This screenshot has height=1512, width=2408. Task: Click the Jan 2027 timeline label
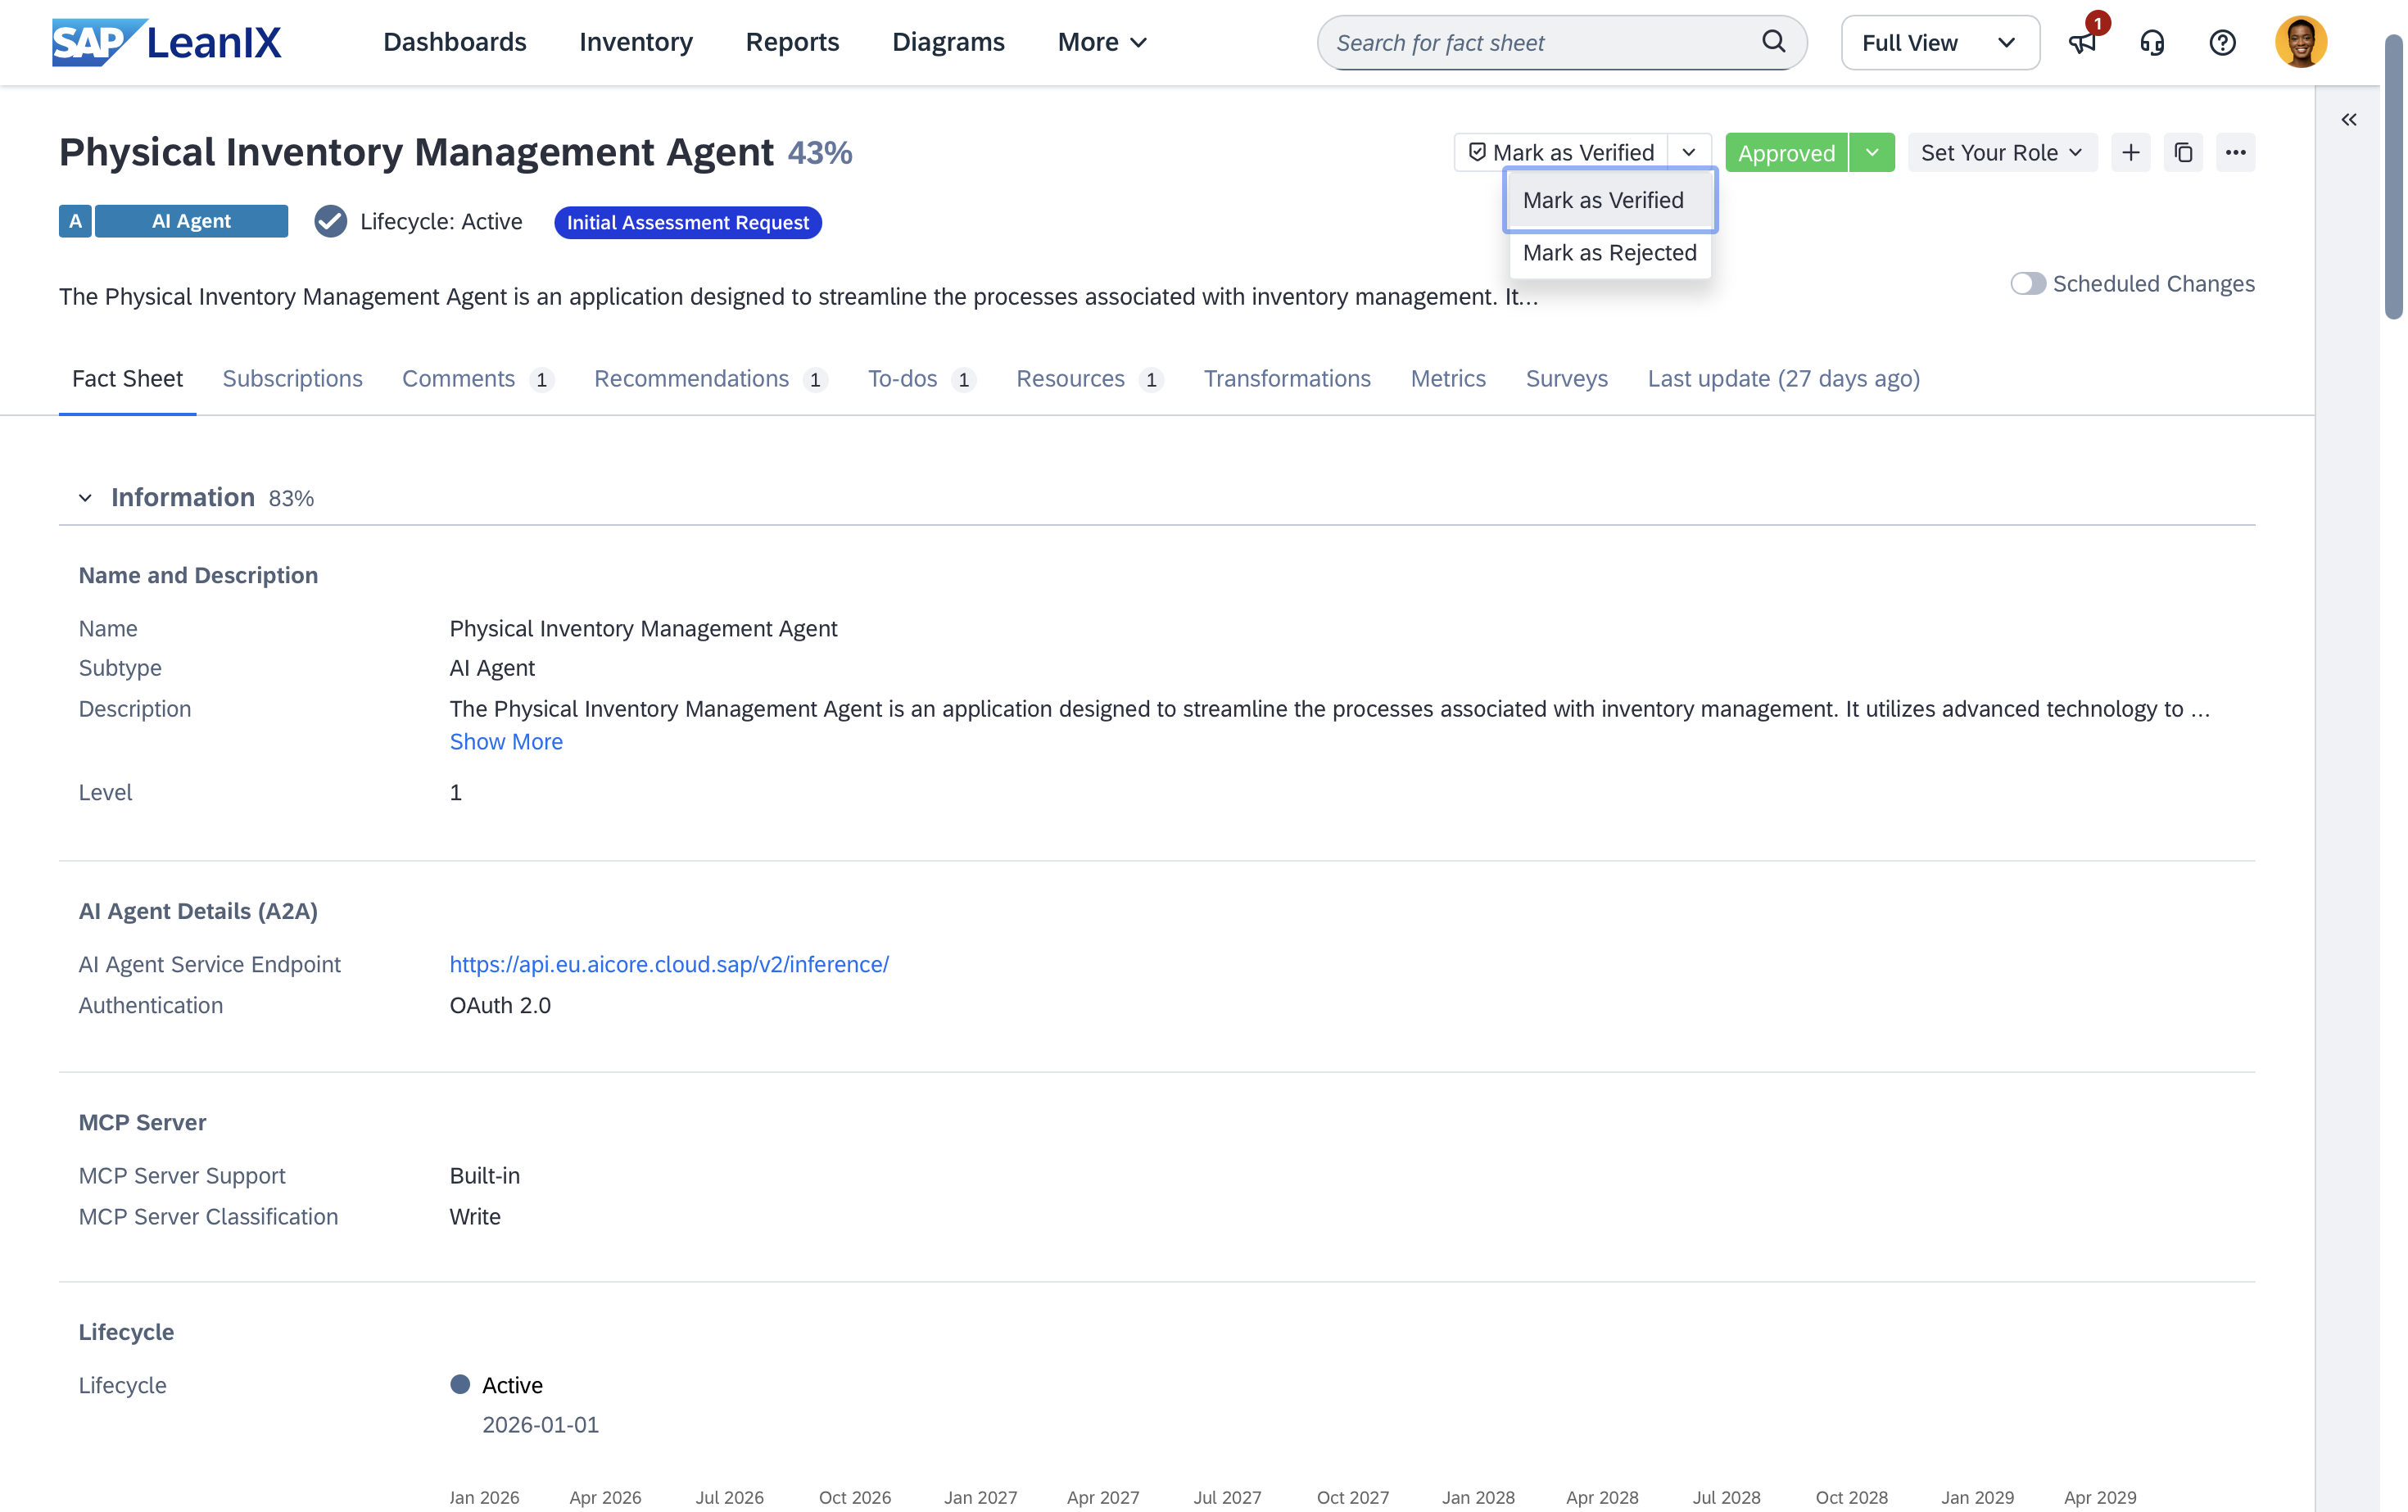pos(980,1497)
